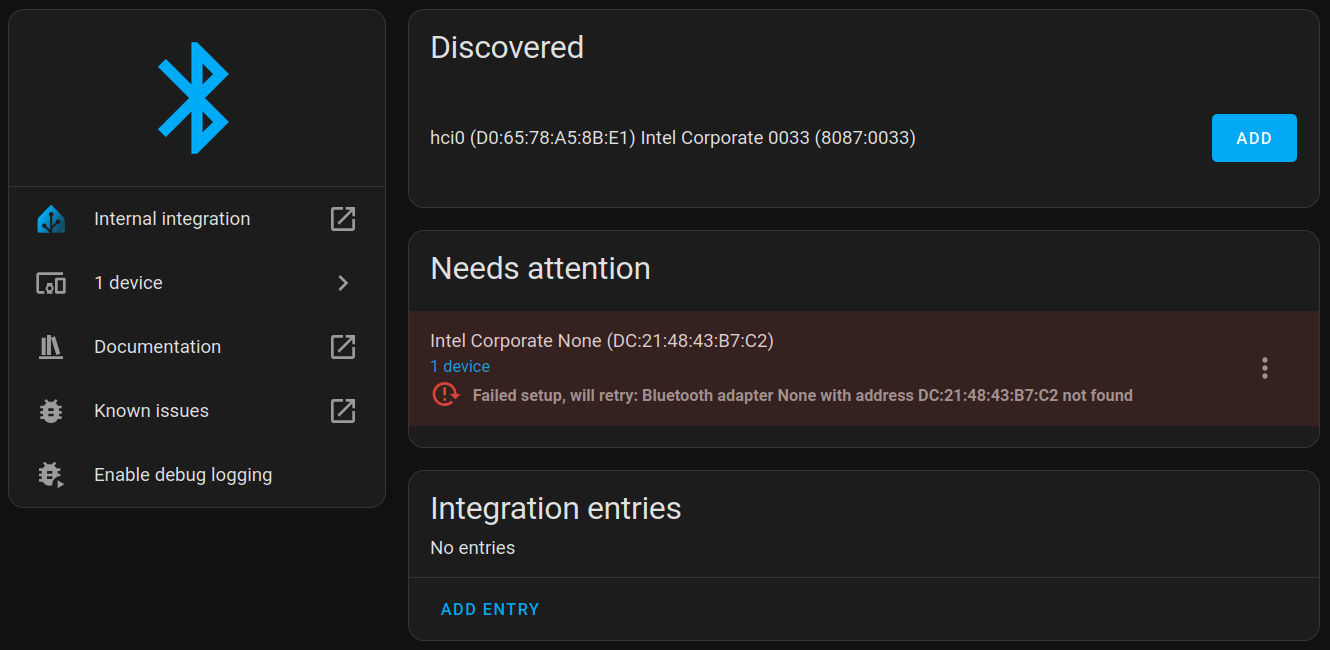Open external link icon beside Known issues

(343, 411)
